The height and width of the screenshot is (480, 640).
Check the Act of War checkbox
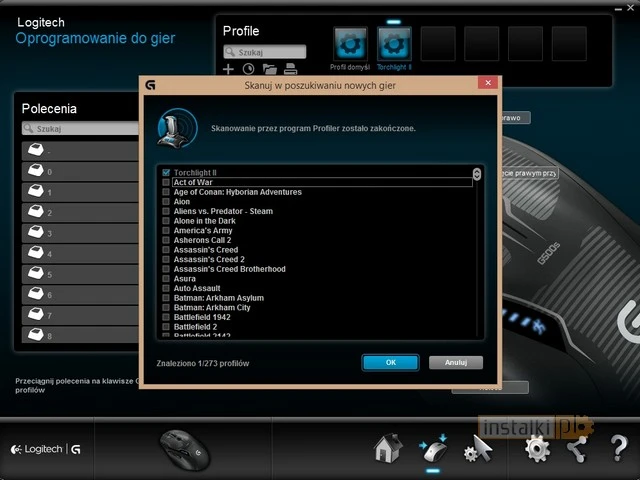click(x=166, y=182)
